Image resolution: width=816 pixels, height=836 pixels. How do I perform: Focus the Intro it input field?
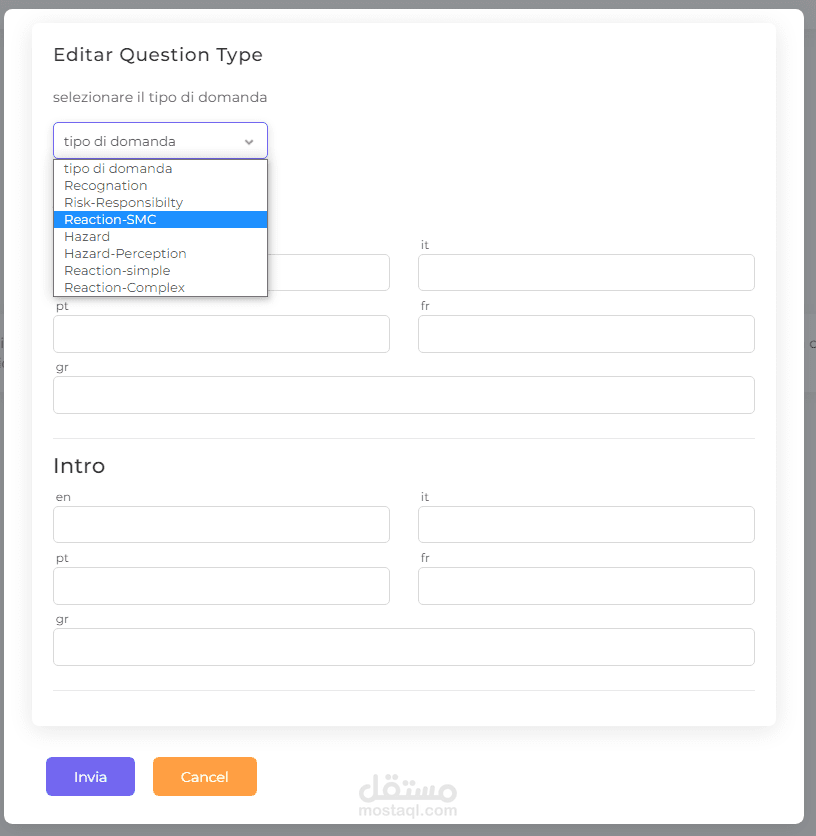586,525
